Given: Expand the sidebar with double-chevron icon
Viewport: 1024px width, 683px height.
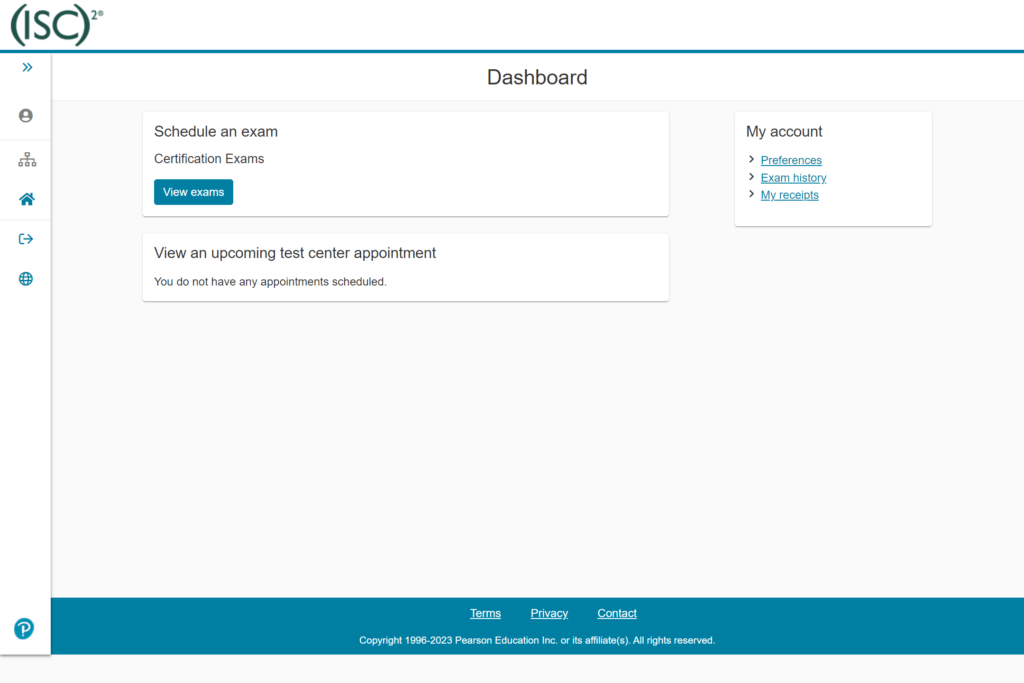Looking at the screenshot, I should point(27,67).
